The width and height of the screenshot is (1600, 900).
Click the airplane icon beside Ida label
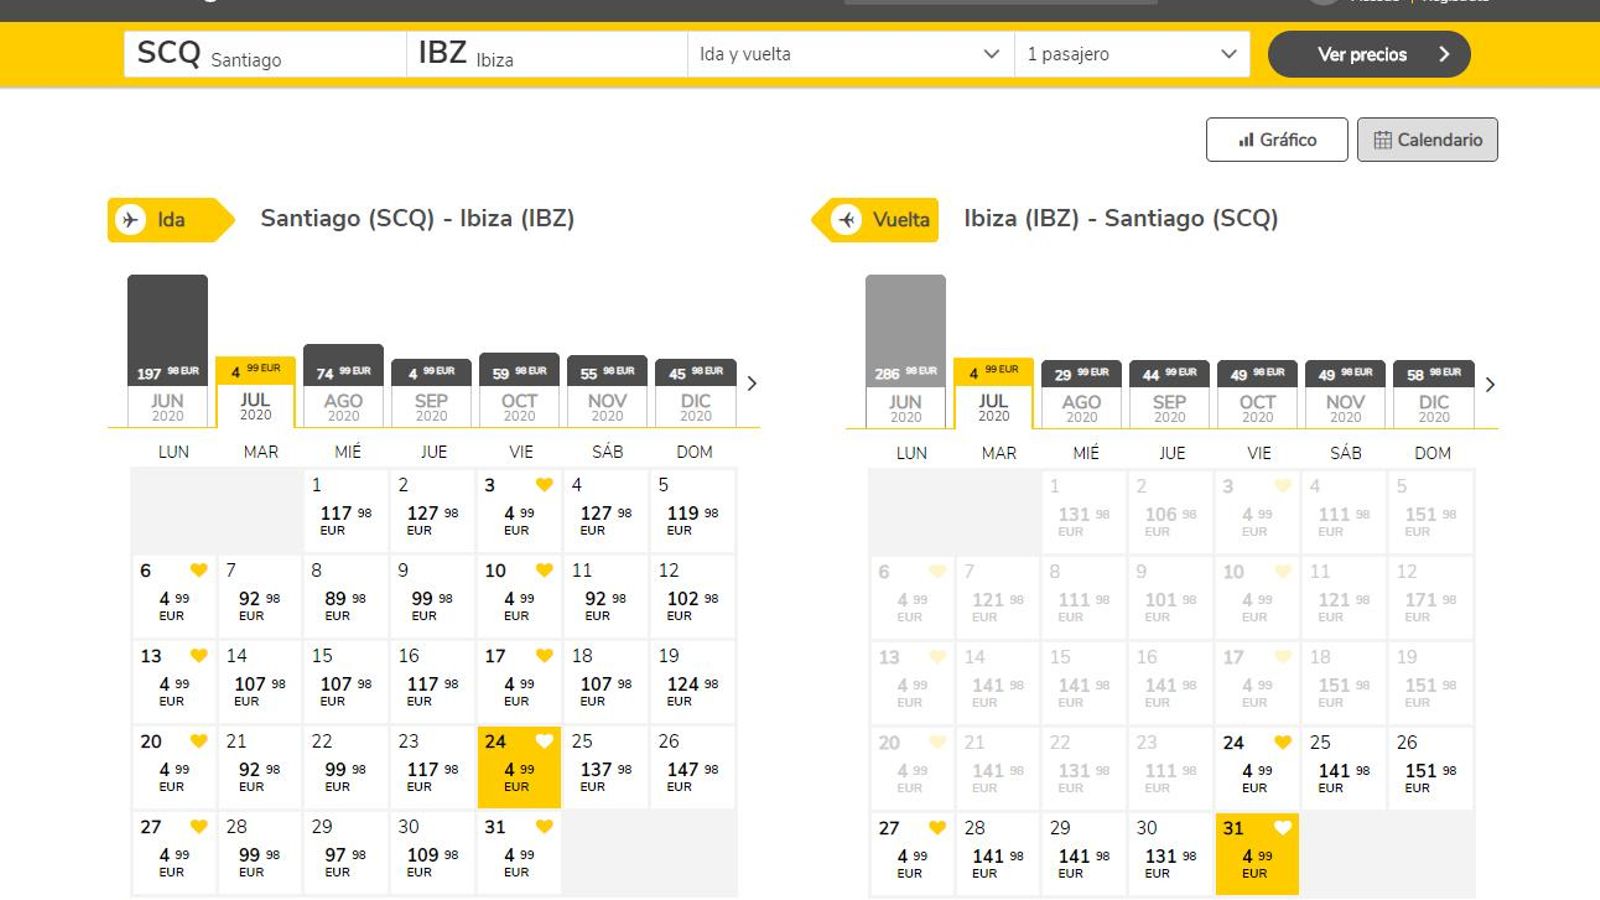[x=130, y=220]
